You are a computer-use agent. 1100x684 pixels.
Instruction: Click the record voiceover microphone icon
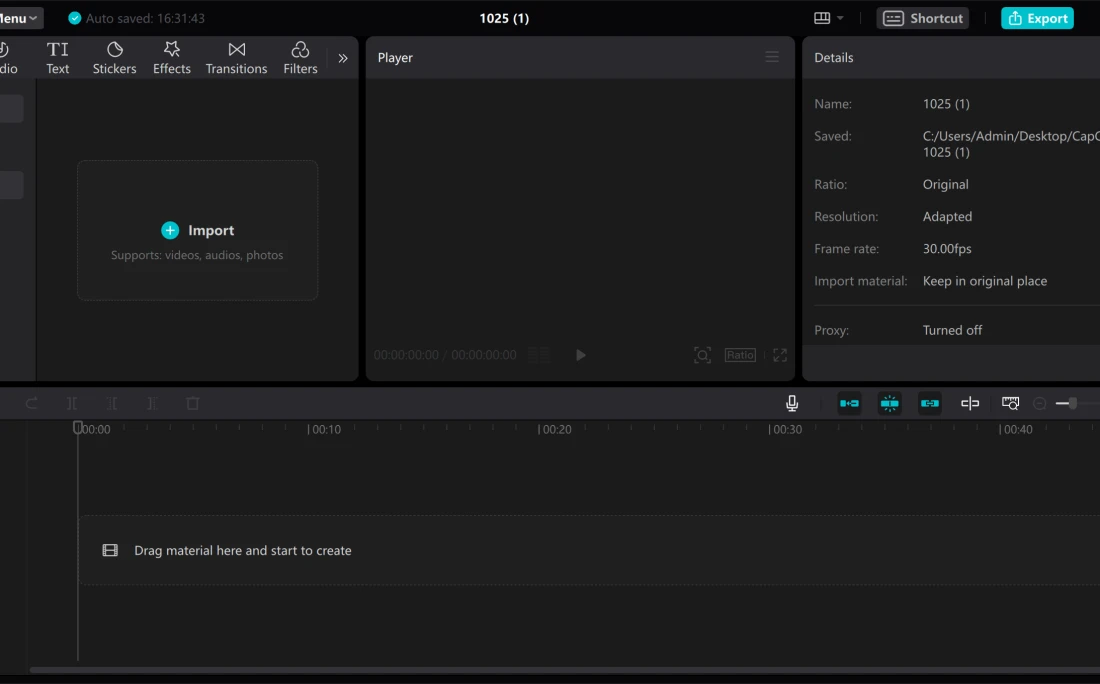click(792, 403)
